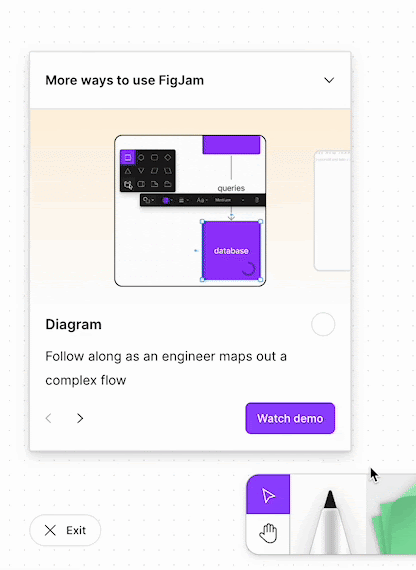Click the More ways to use FigJam title
The height and width of the screenshot is (570, 416).
click(124, 80)
